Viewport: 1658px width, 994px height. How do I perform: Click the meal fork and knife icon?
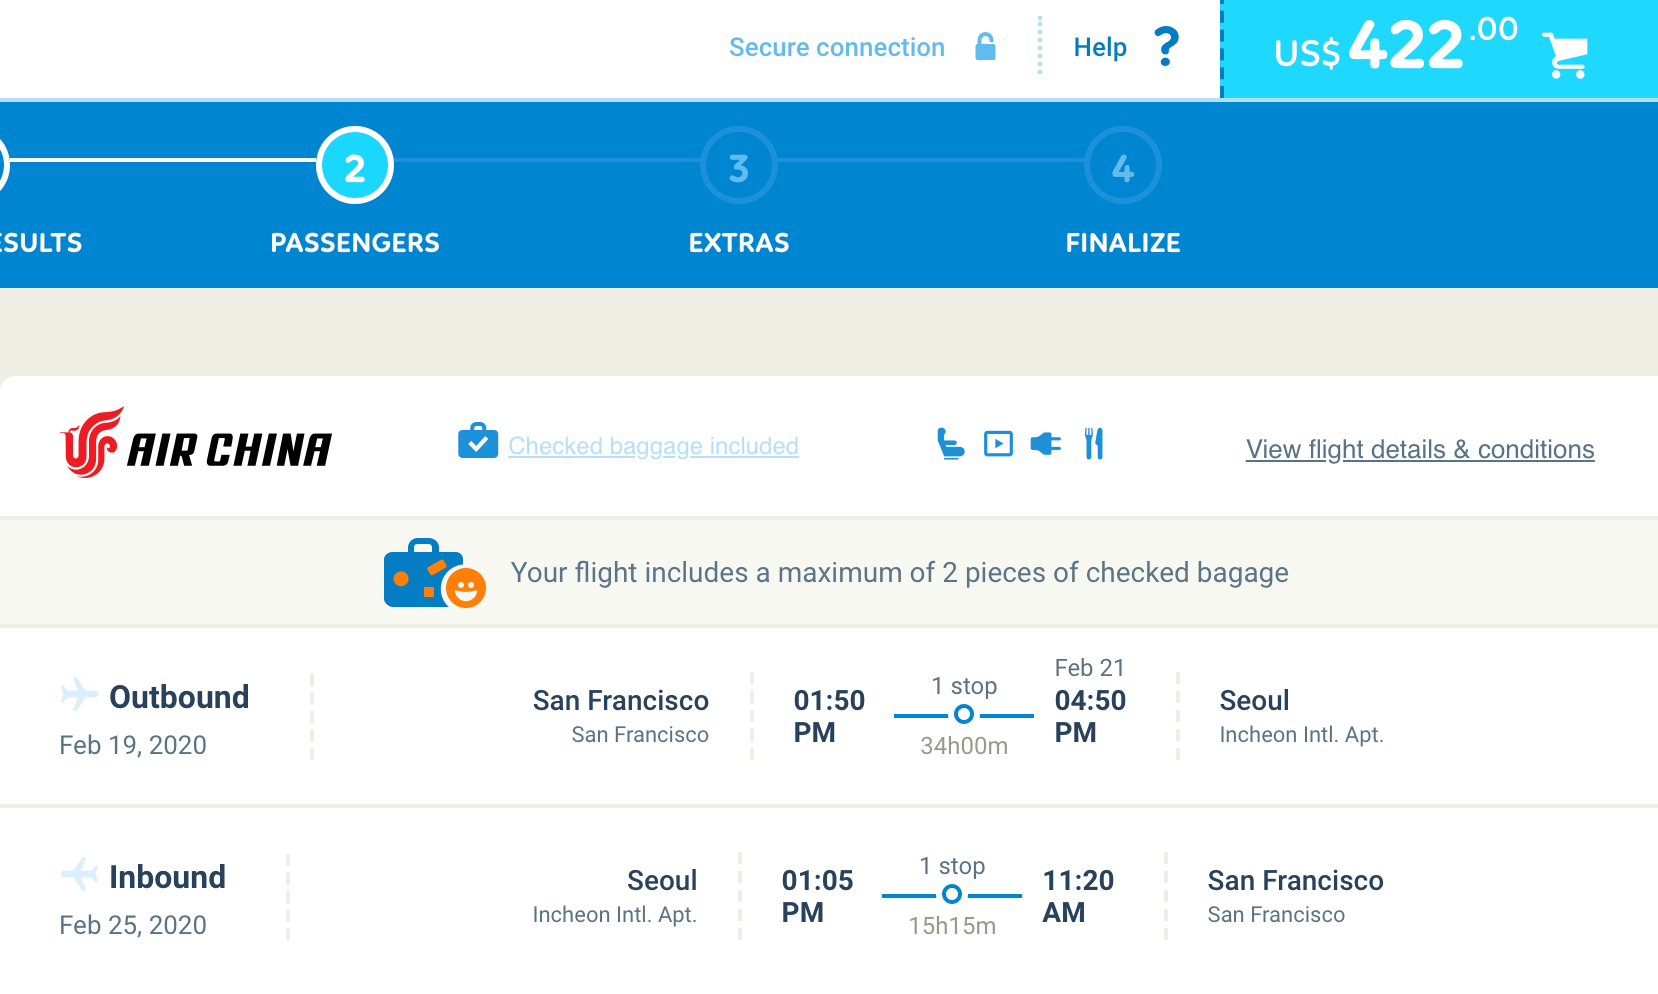[1094, 443]
